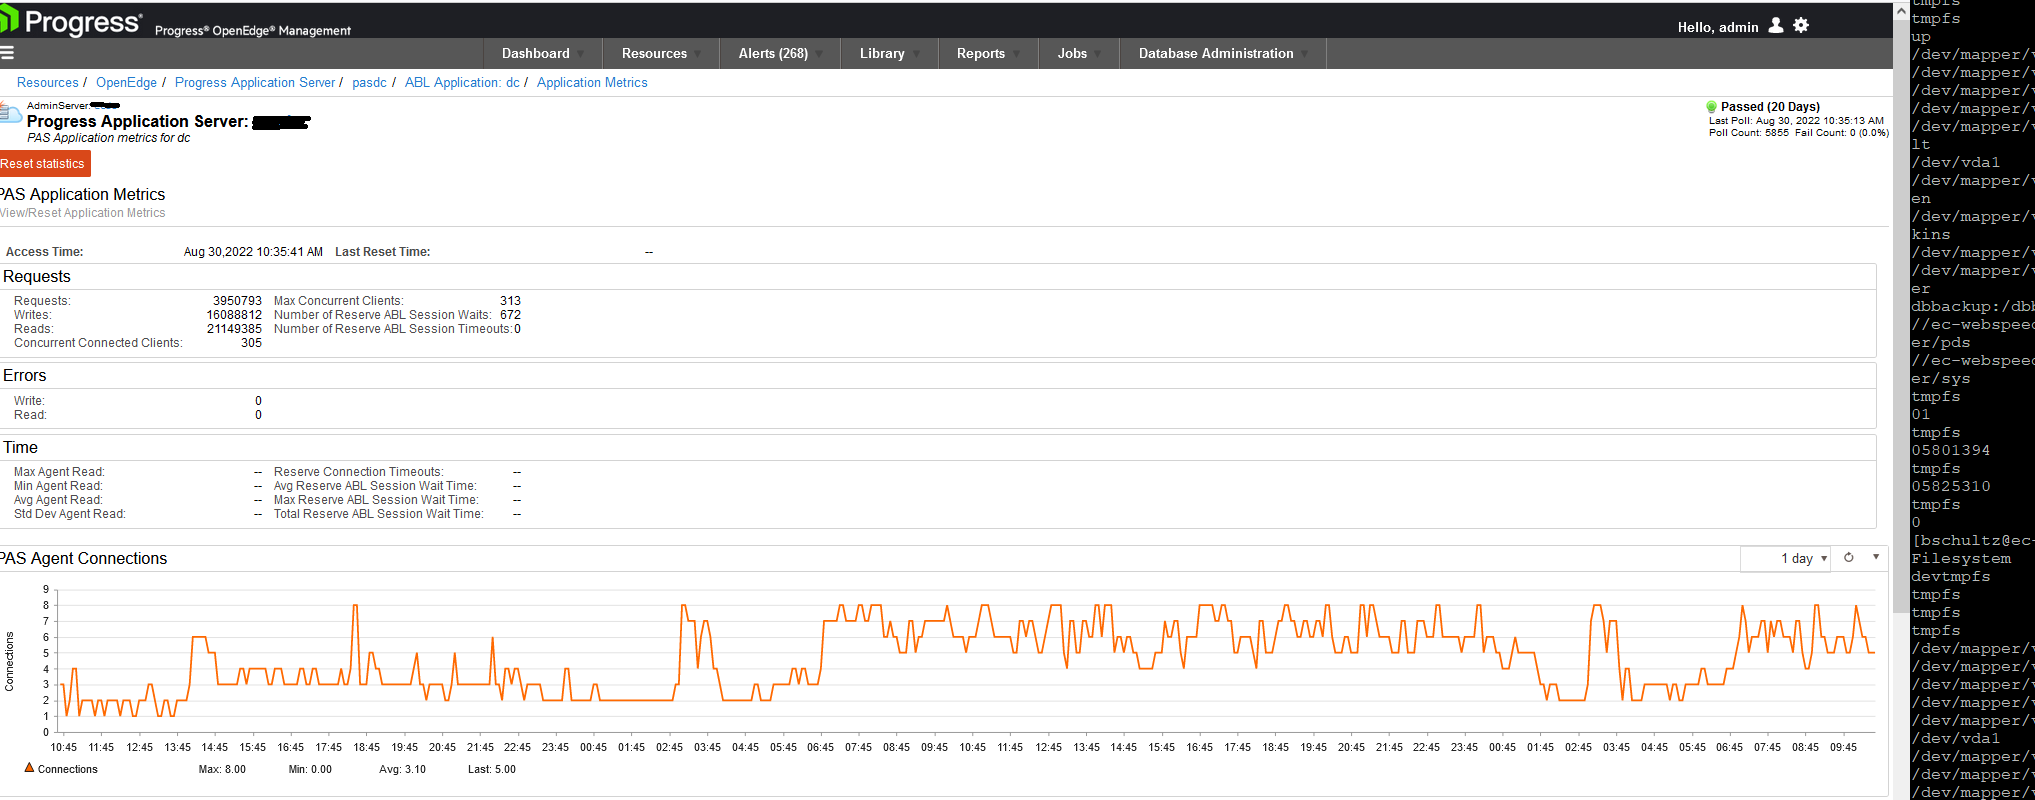Click the Connections legend triangle marker
Screen dimensions: 2035x800
[x=29, y=768]
